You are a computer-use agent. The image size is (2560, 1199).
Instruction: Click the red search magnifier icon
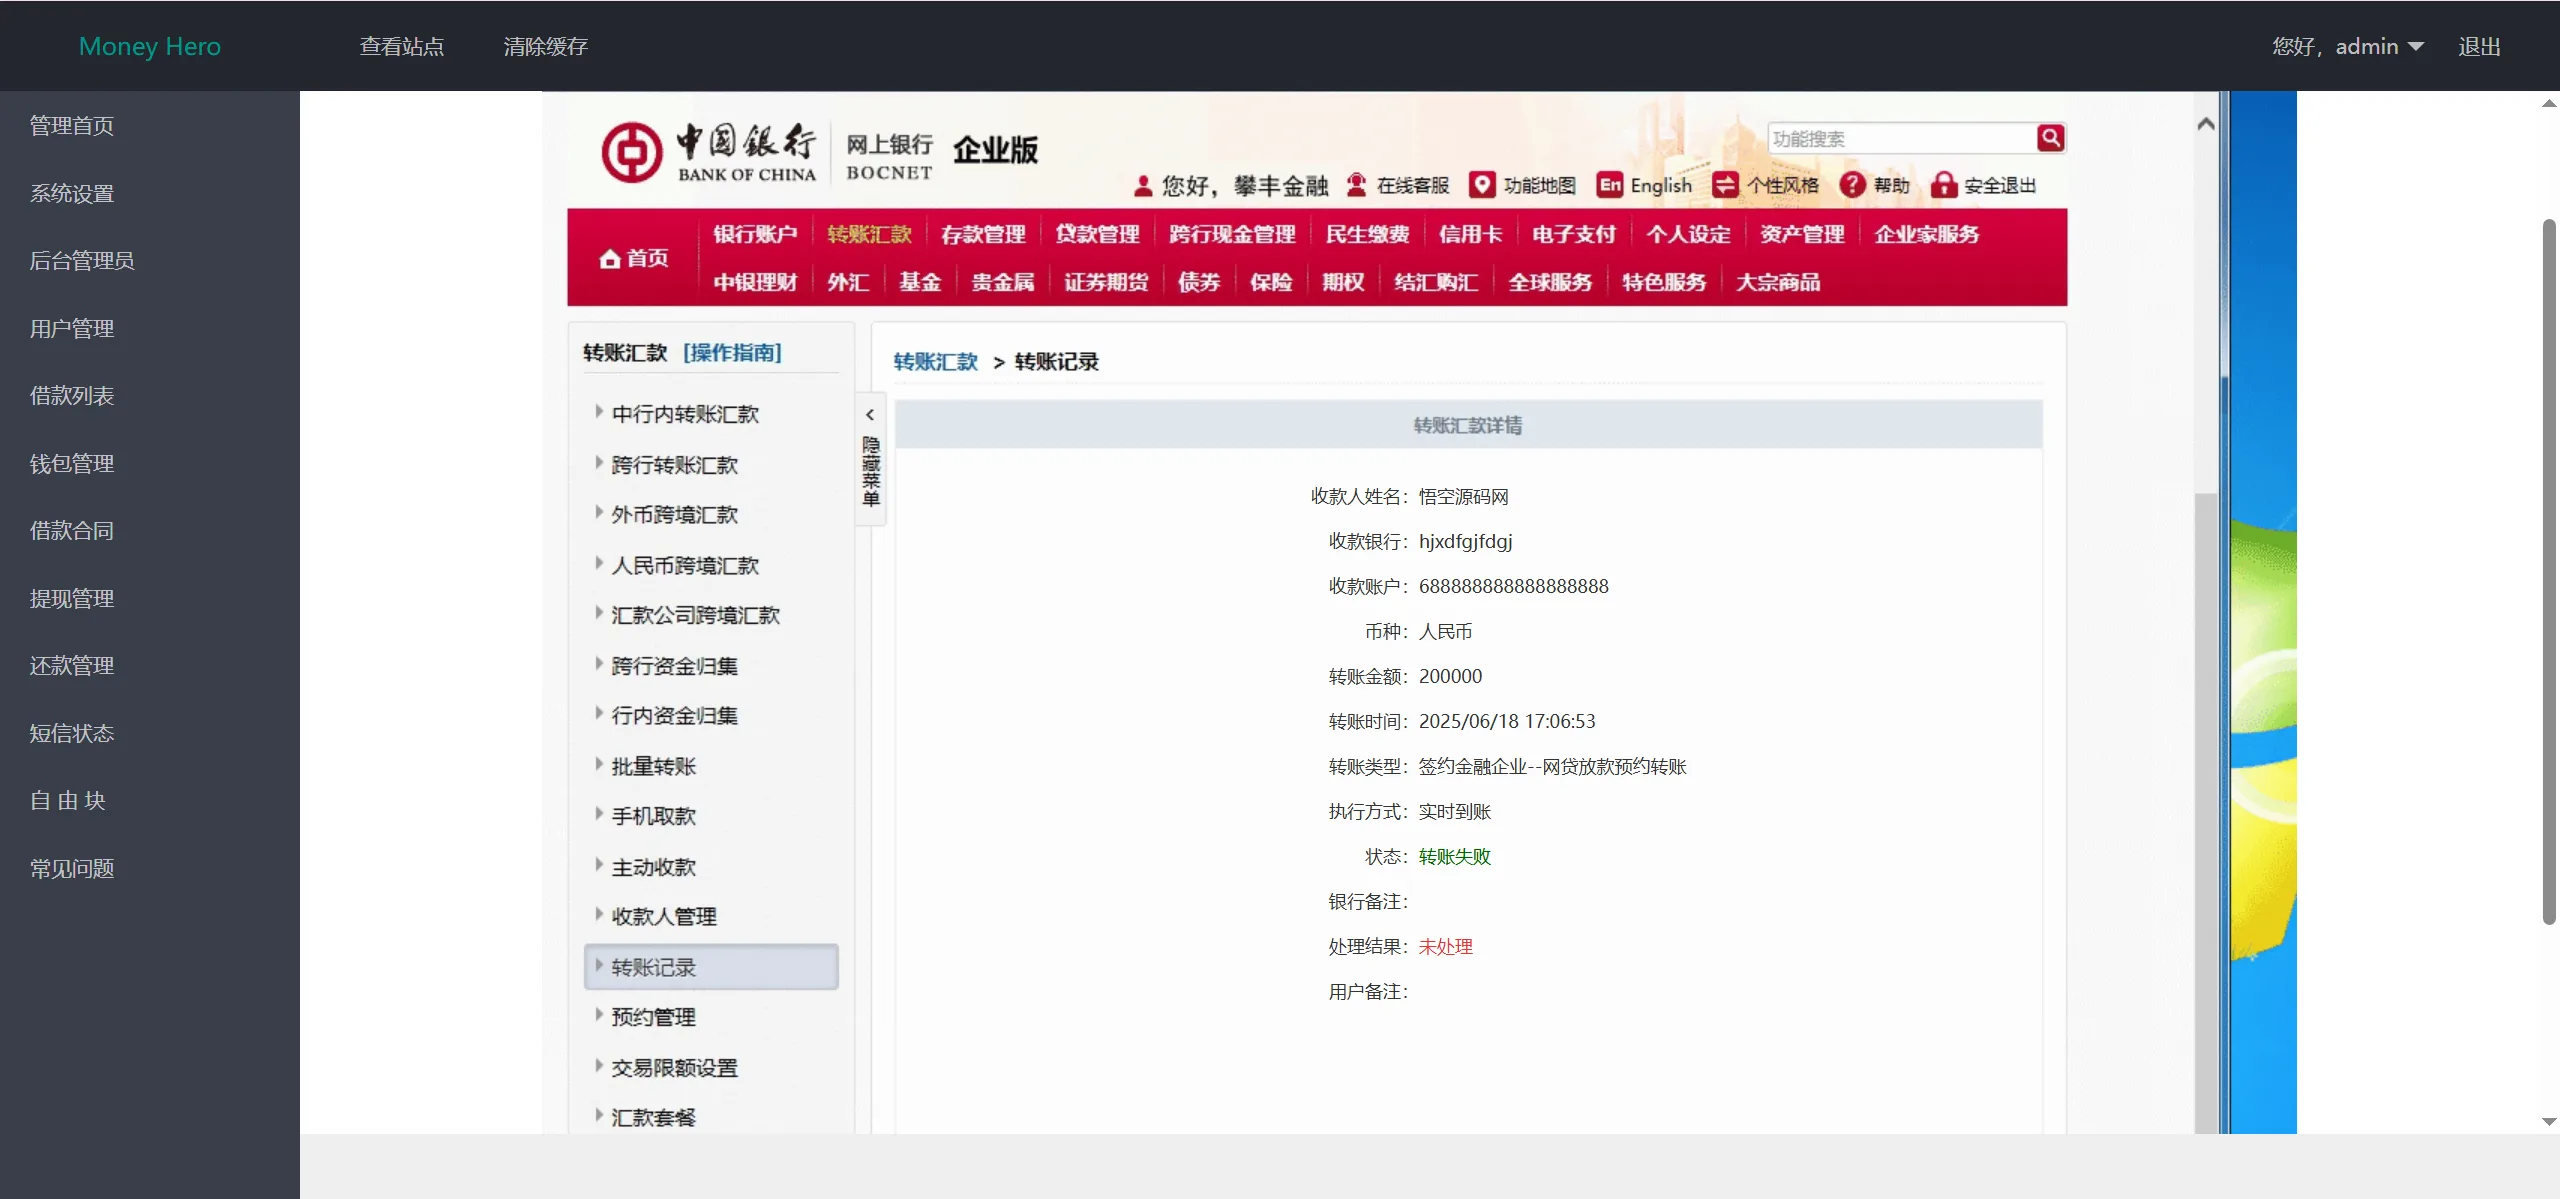(x=2050, y=138)
